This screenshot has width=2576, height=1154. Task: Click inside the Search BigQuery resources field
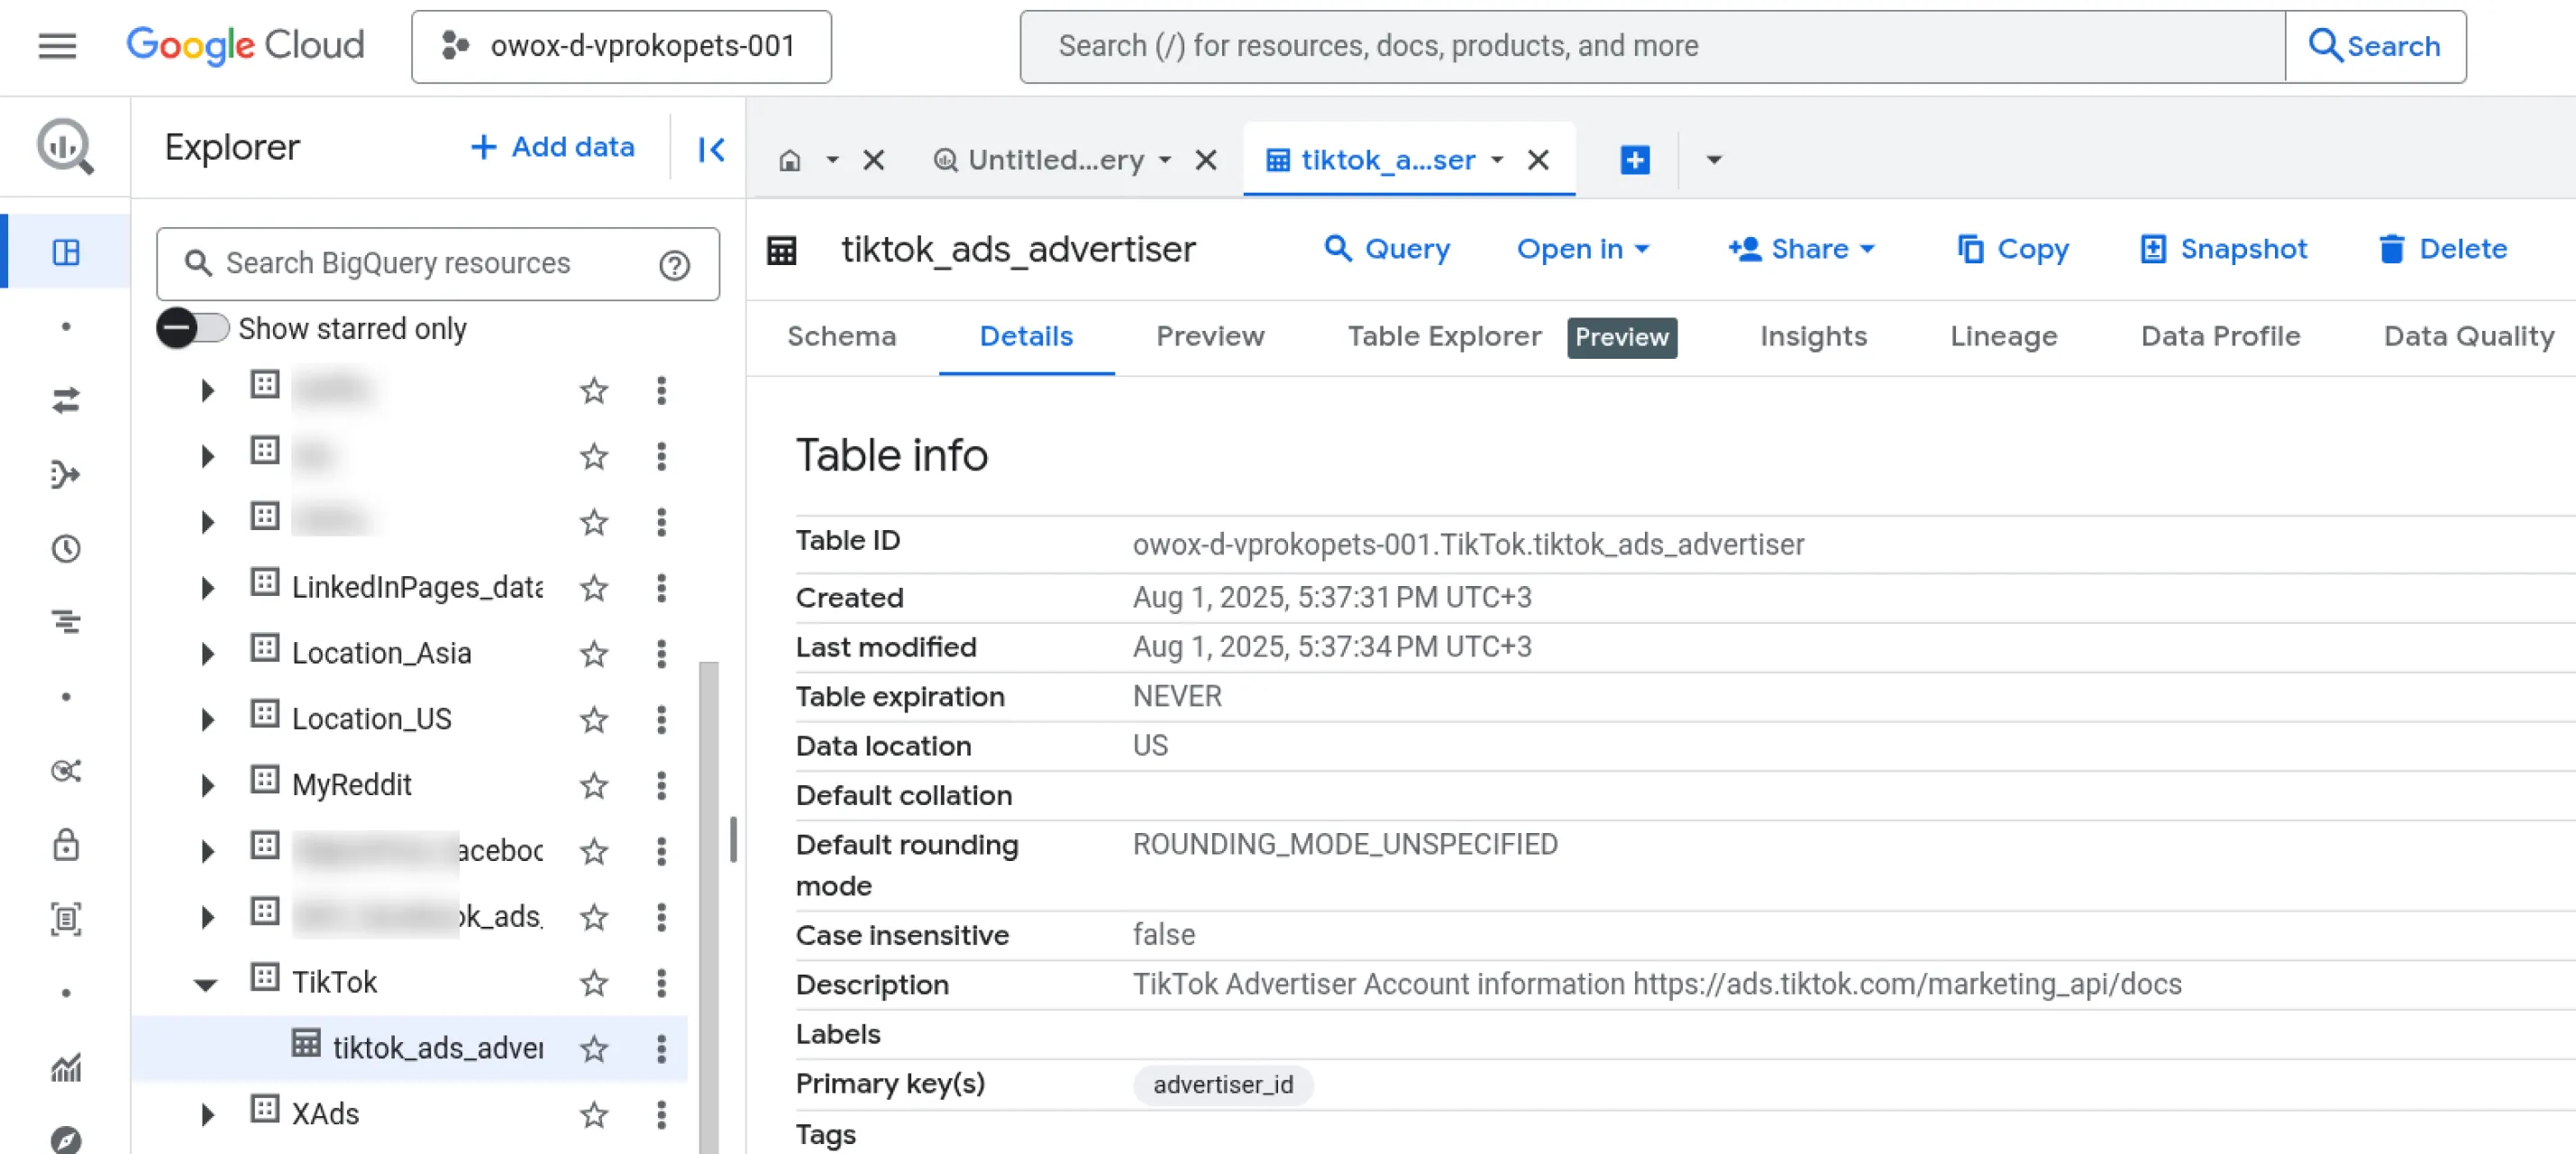coord(420,263)
